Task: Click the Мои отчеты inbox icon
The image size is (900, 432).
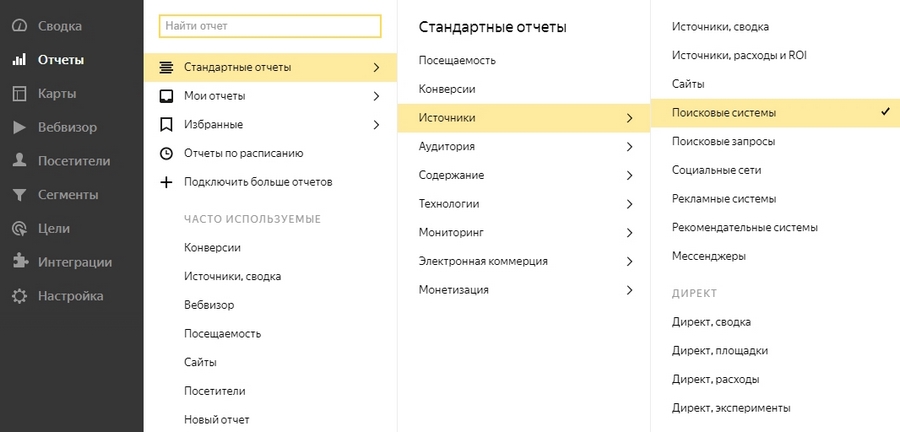Action: point(166,96)
